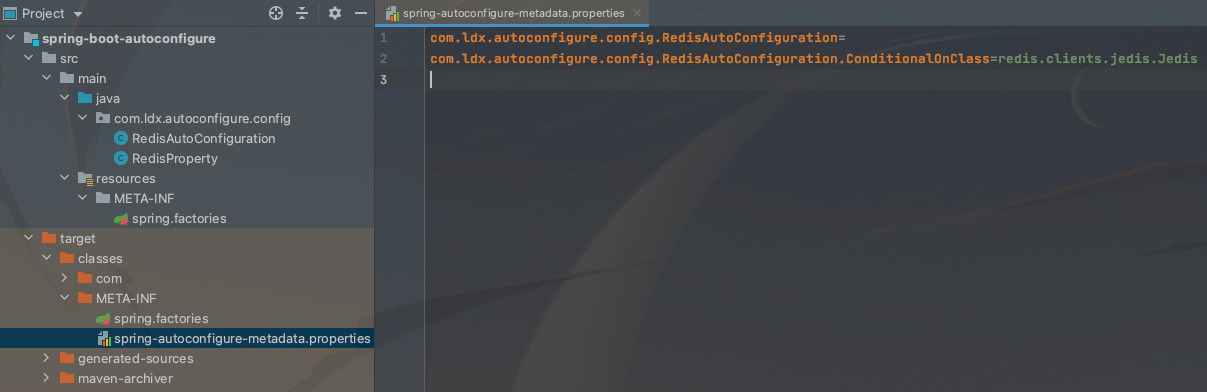
Task: Expand the maven-archiver folder
Action: click(x=47, y=378)
